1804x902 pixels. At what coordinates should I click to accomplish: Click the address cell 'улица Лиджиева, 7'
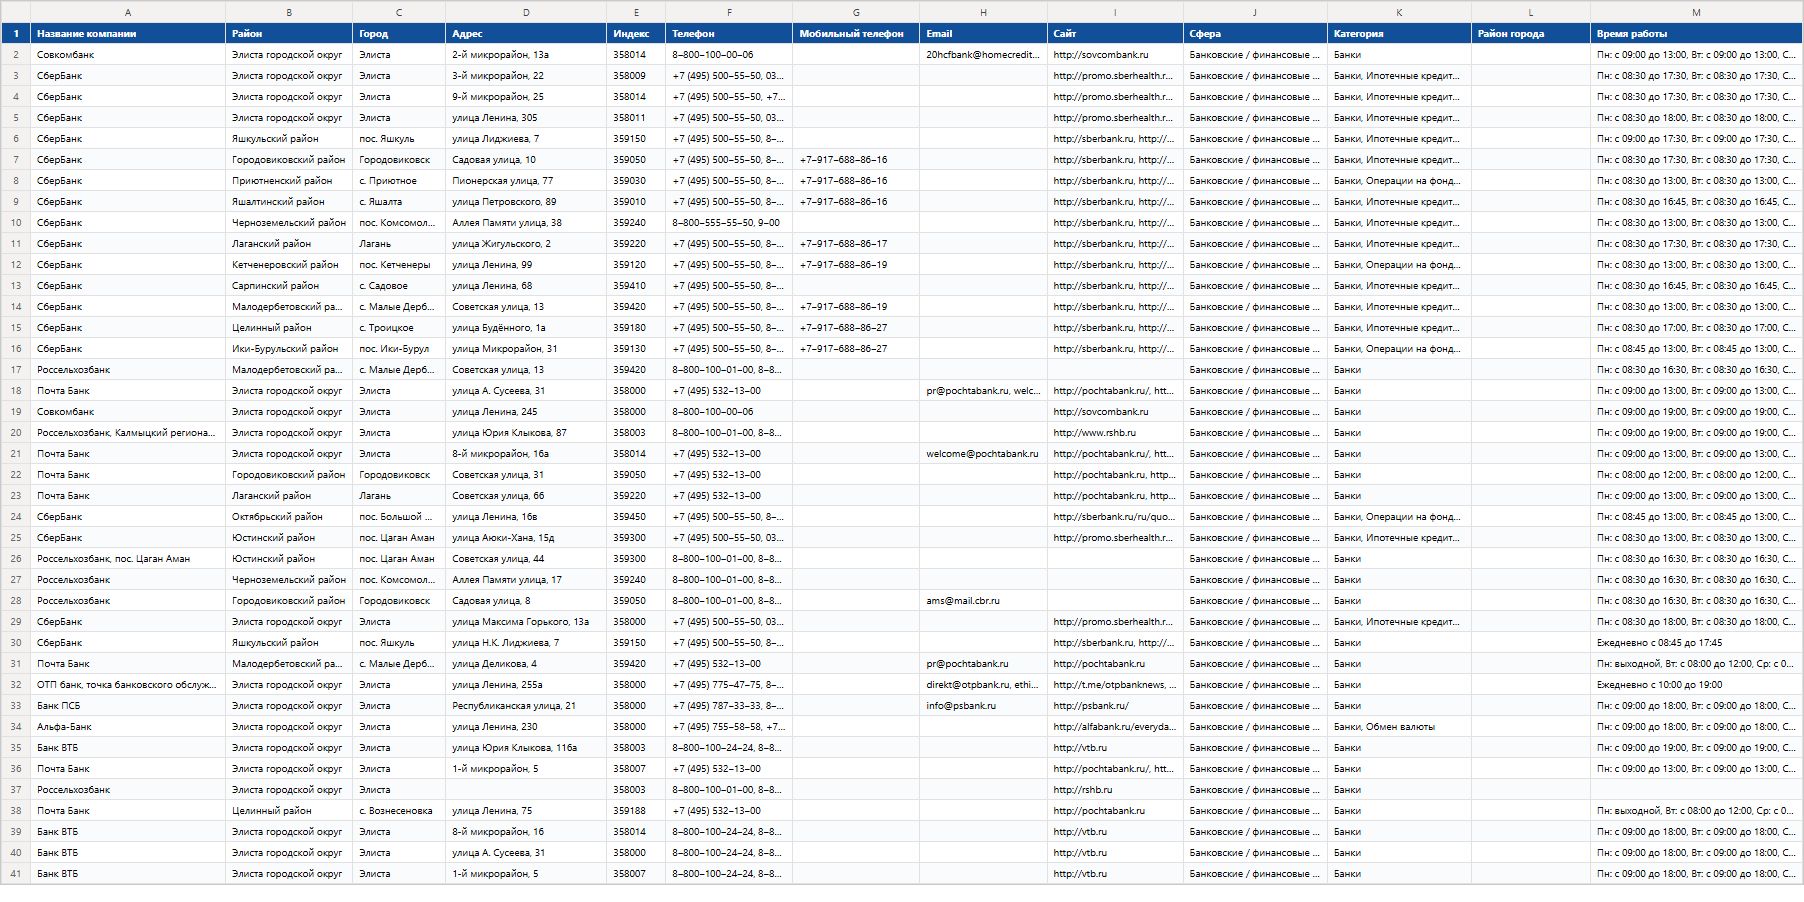click(x=526, y=139)
